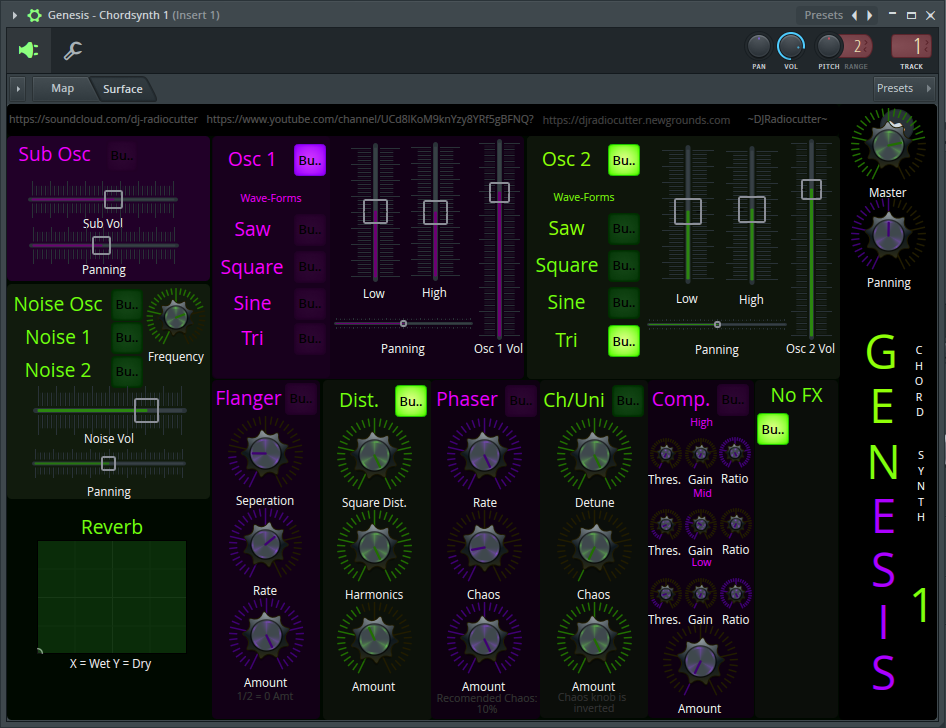This screenshot has height=728, width=946.
Task: Click the Flanger Rate knob
Action: tap(265, 544)
